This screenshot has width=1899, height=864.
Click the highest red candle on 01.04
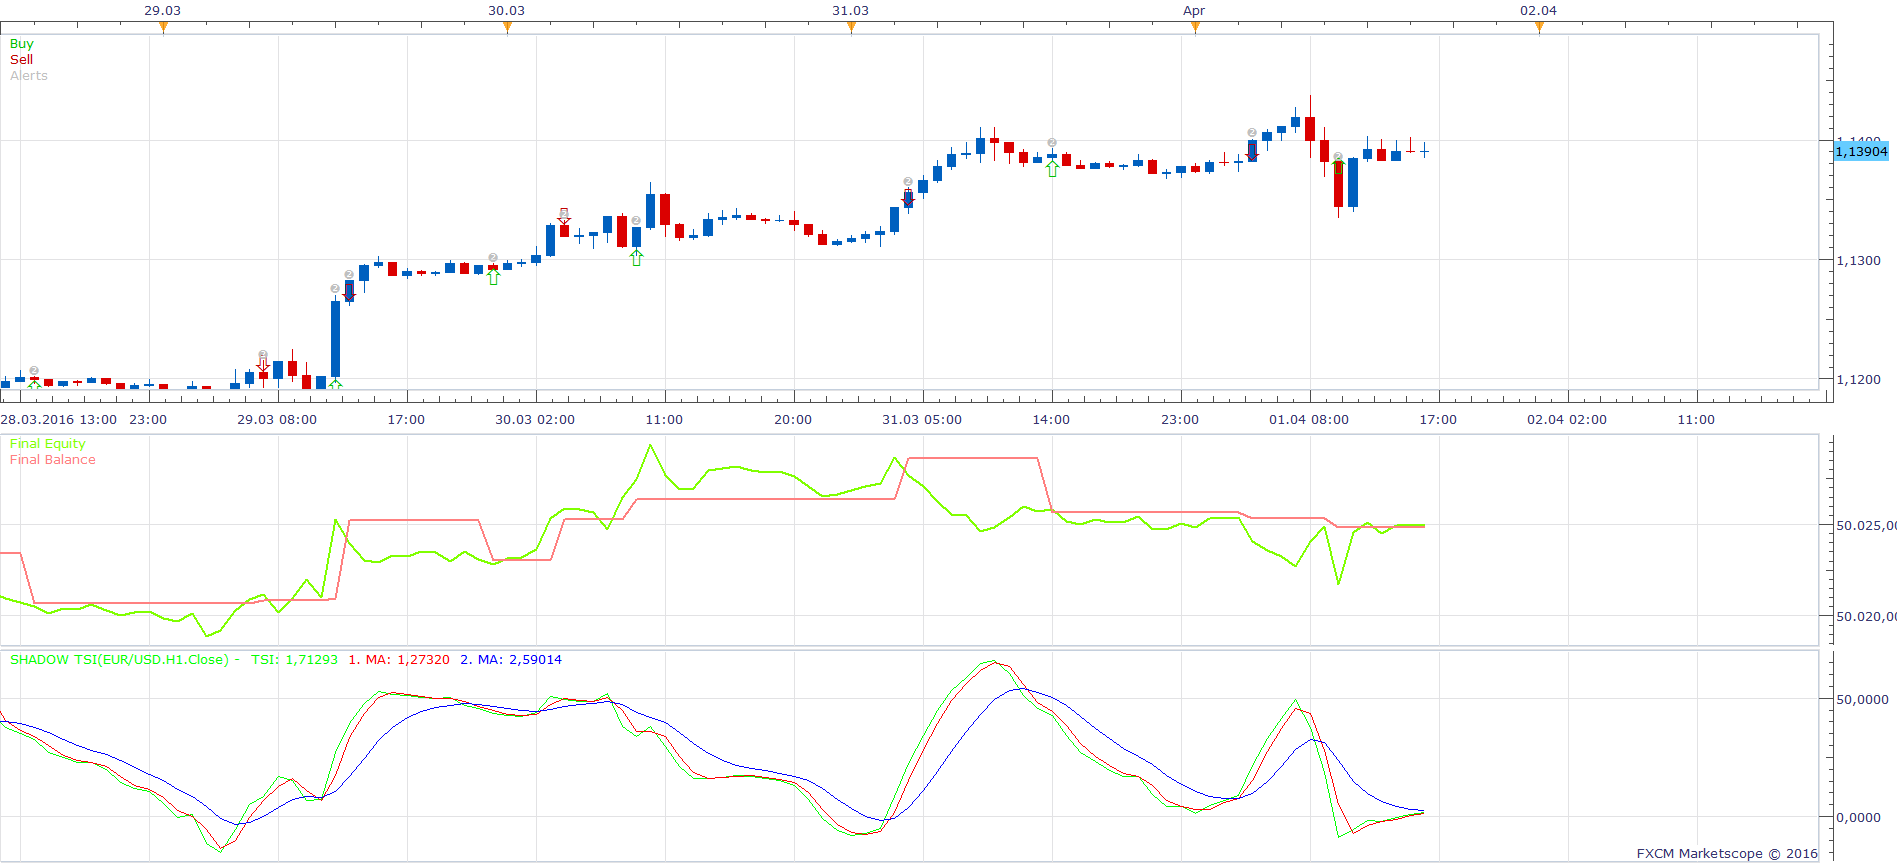click(1310, 128)
